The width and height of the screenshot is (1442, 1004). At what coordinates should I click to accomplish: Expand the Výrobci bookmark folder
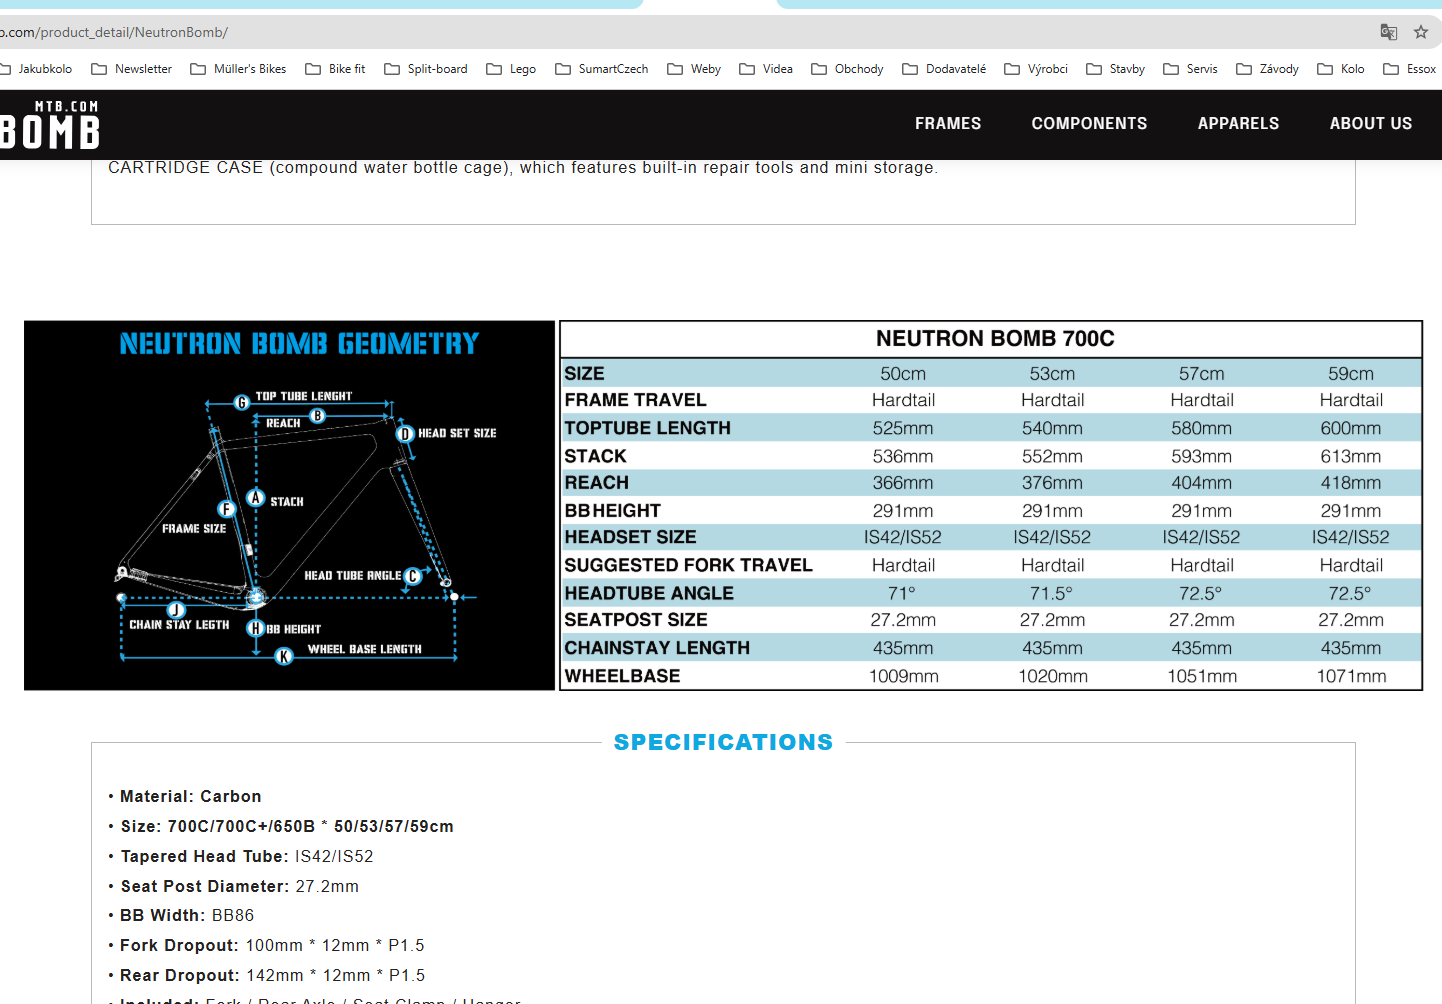pos(1036,69)
